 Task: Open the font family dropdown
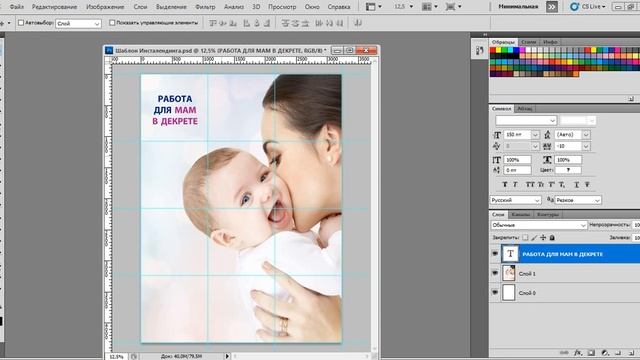pyautogui.click(x=526, y=120)
